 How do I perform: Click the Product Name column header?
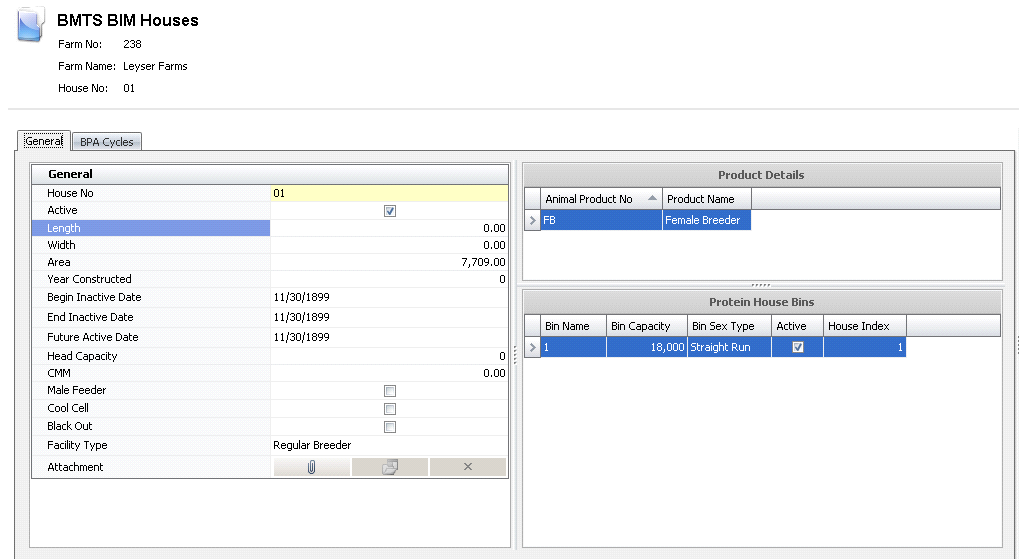coord(706,199)
